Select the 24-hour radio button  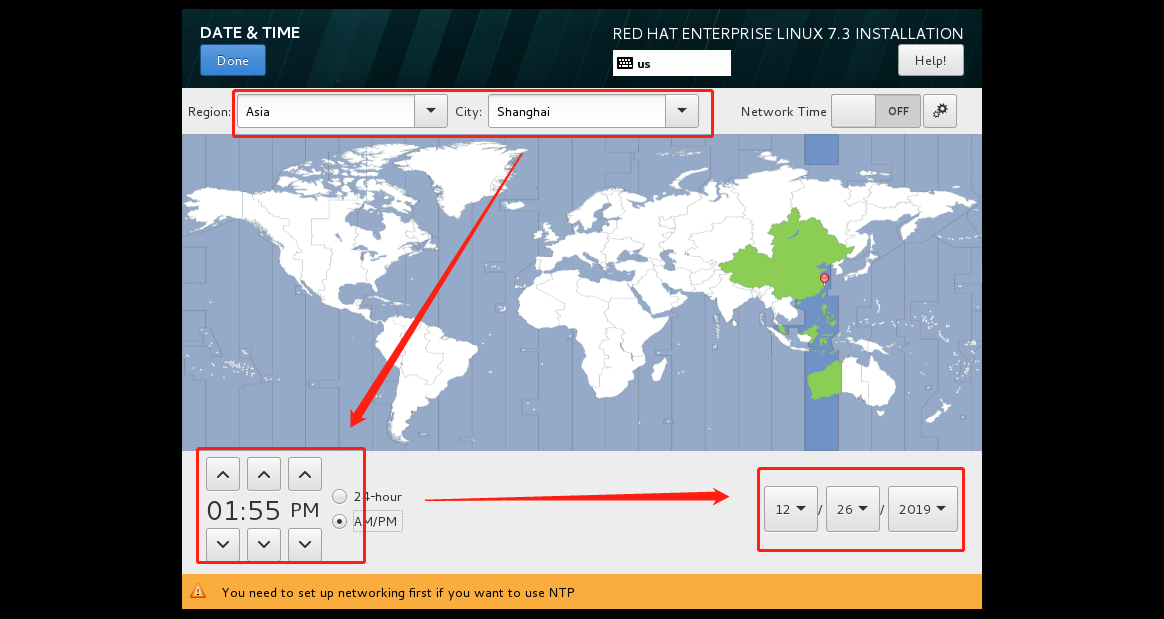click(x=339, y=497)
